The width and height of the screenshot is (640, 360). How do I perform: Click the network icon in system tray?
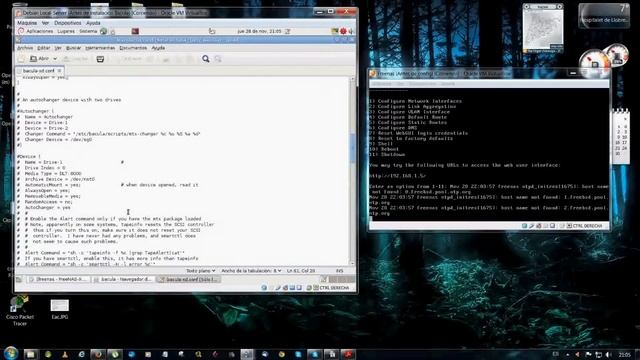tap(598, 355)
